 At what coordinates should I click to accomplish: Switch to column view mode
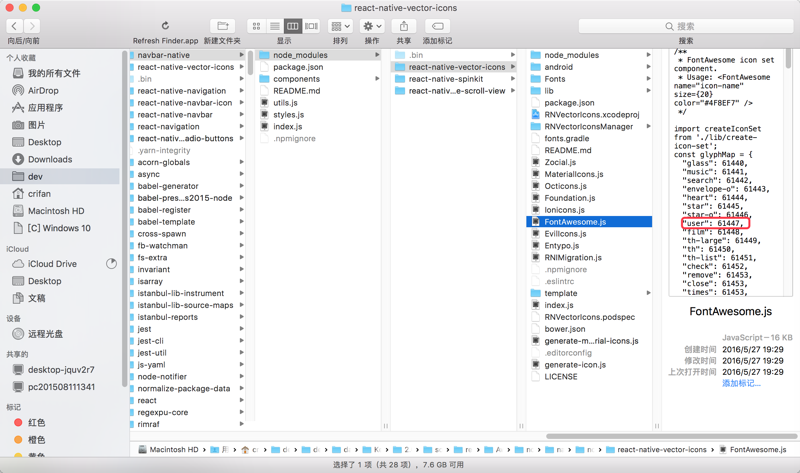[293, 26]
